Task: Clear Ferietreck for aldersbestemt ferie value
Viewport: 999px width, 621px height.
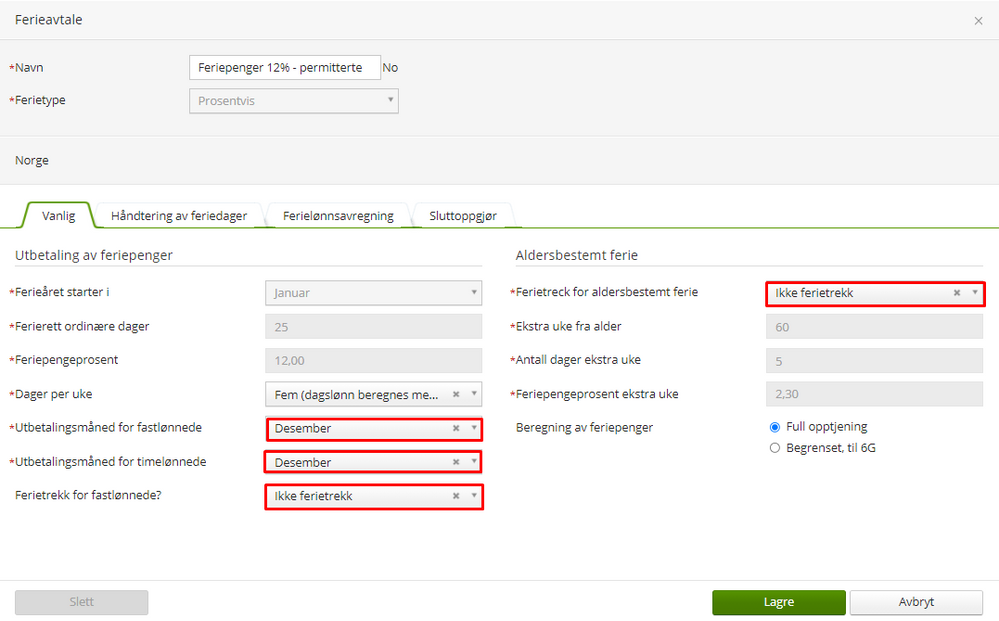Action: [957, 293]
